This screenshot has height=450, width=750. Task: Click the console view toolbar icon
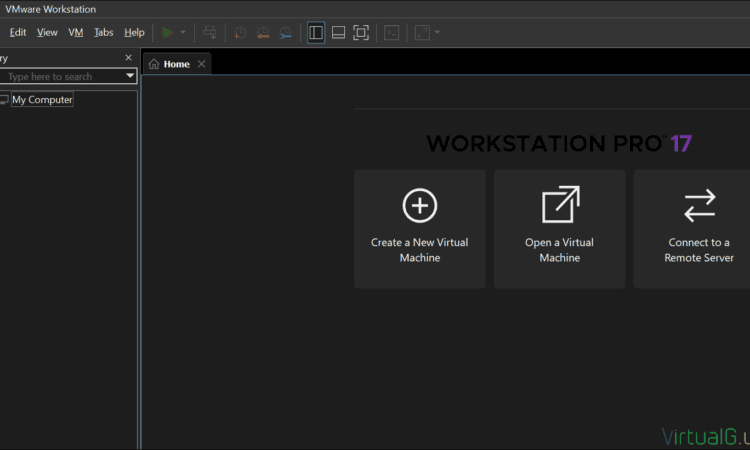pos(392,32)
